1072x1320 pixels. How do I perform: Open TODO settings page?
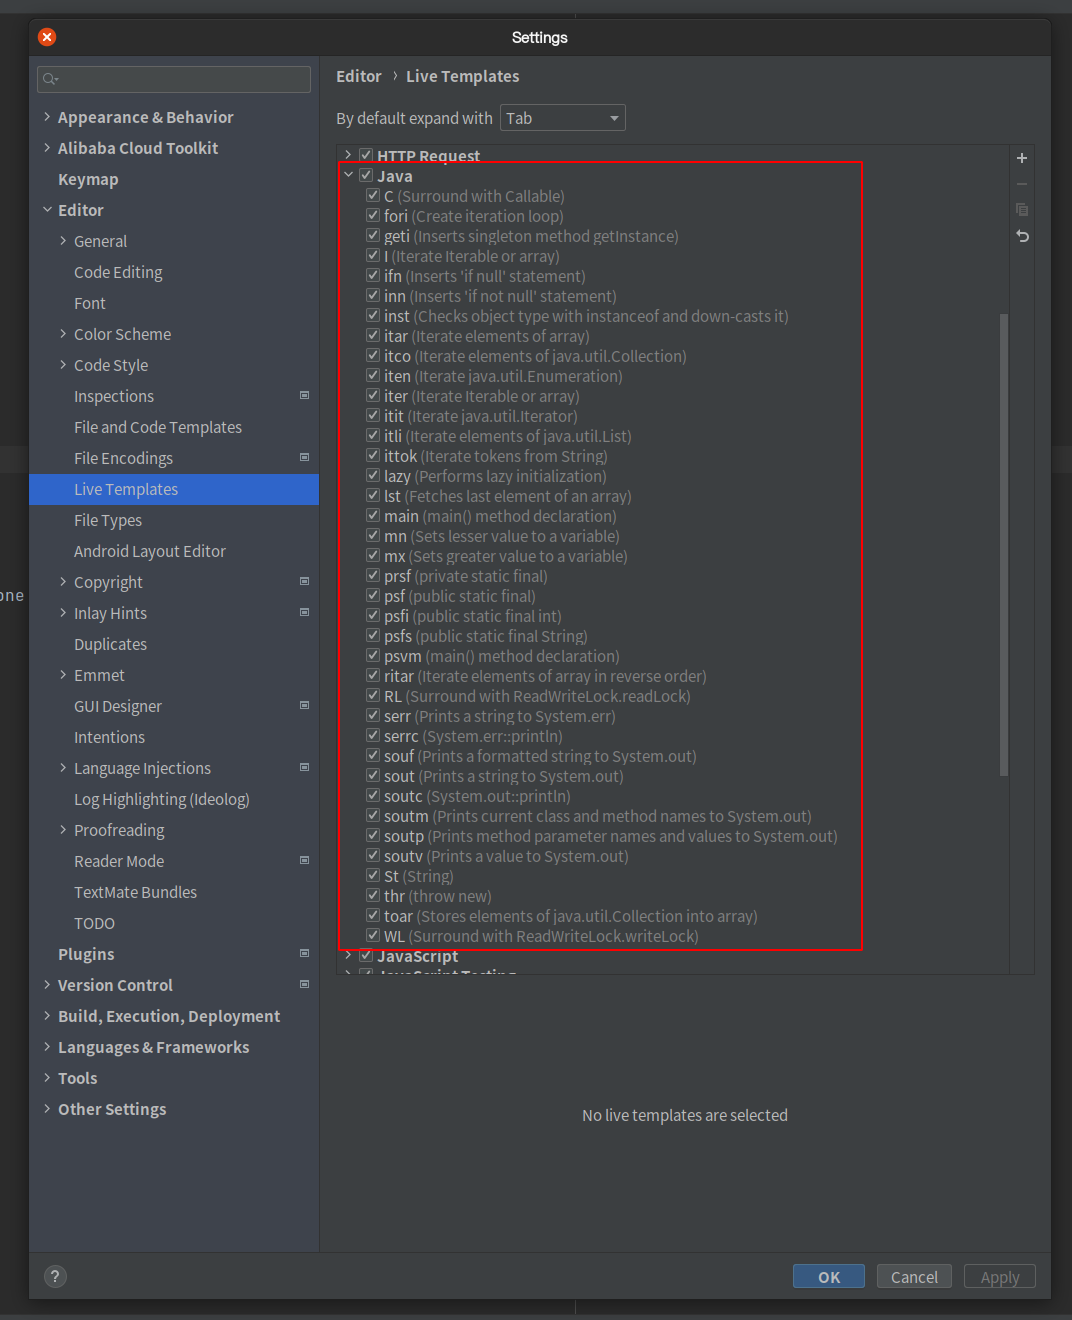[94, 923]
